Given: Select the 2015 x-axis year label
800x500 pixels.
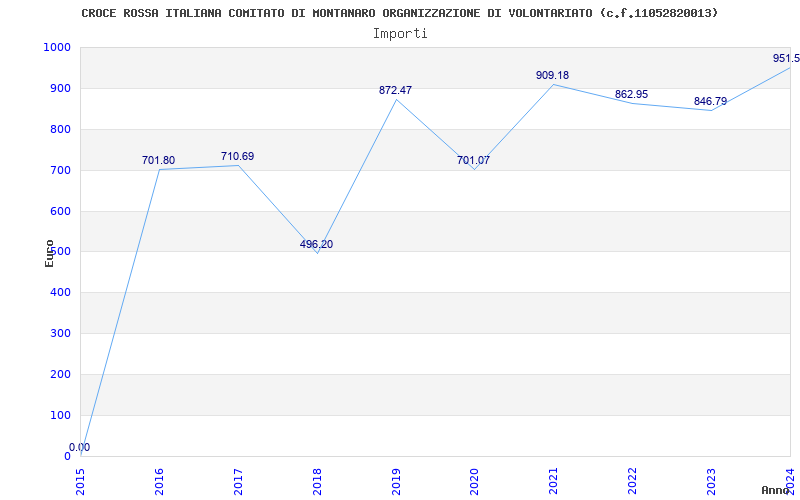Looking at the screenshot, I should click(x=81, y=481).
